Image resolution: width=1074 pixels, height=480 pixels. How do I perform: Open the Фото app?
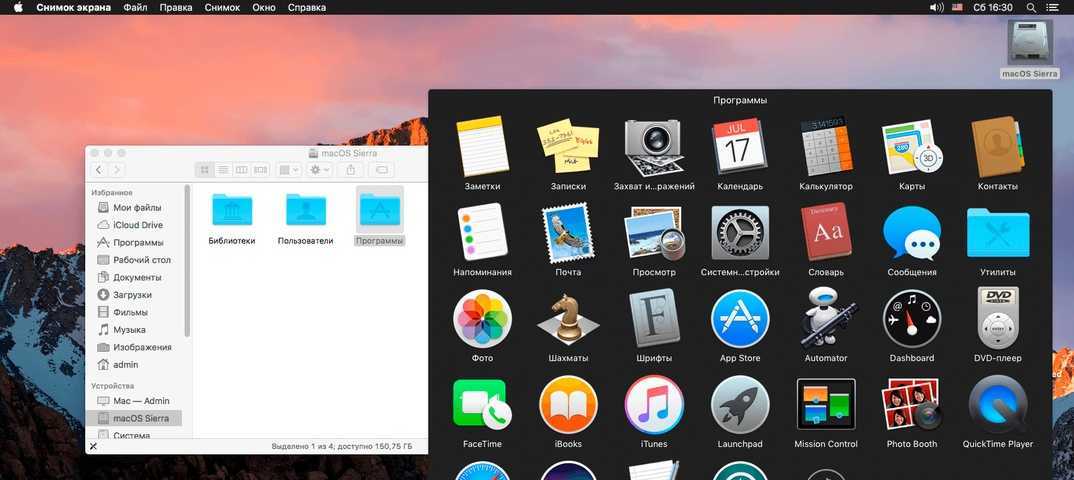[482, 319]
